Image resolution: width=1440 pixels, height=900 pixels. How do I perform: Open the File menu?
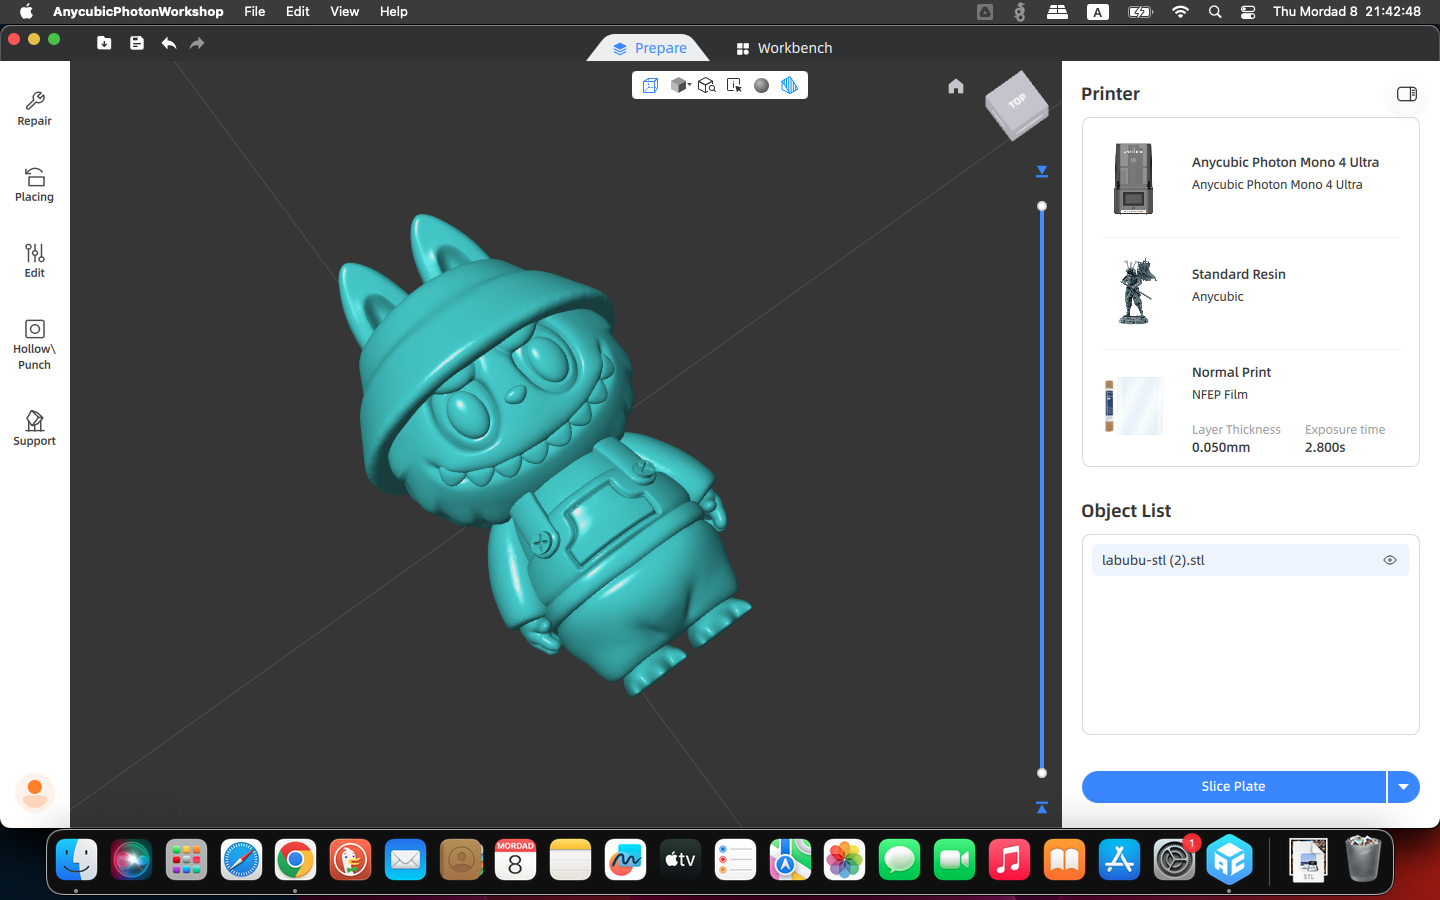click(255, 12)
